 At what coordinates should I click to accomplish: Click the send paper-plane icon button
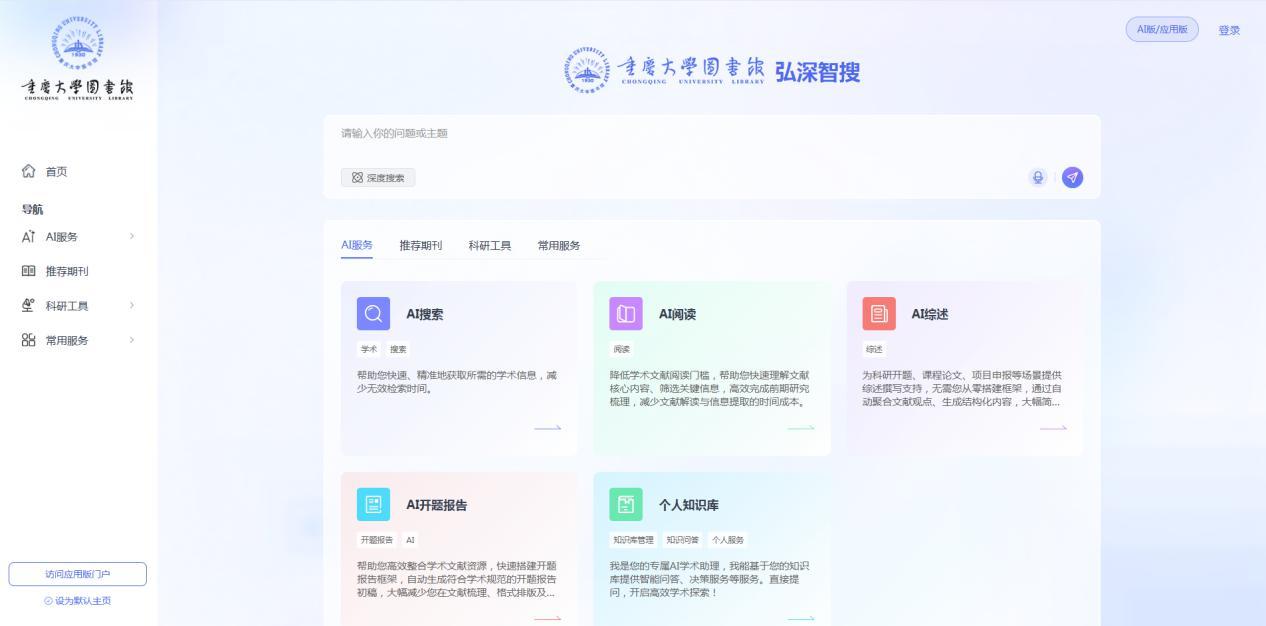1072,178
